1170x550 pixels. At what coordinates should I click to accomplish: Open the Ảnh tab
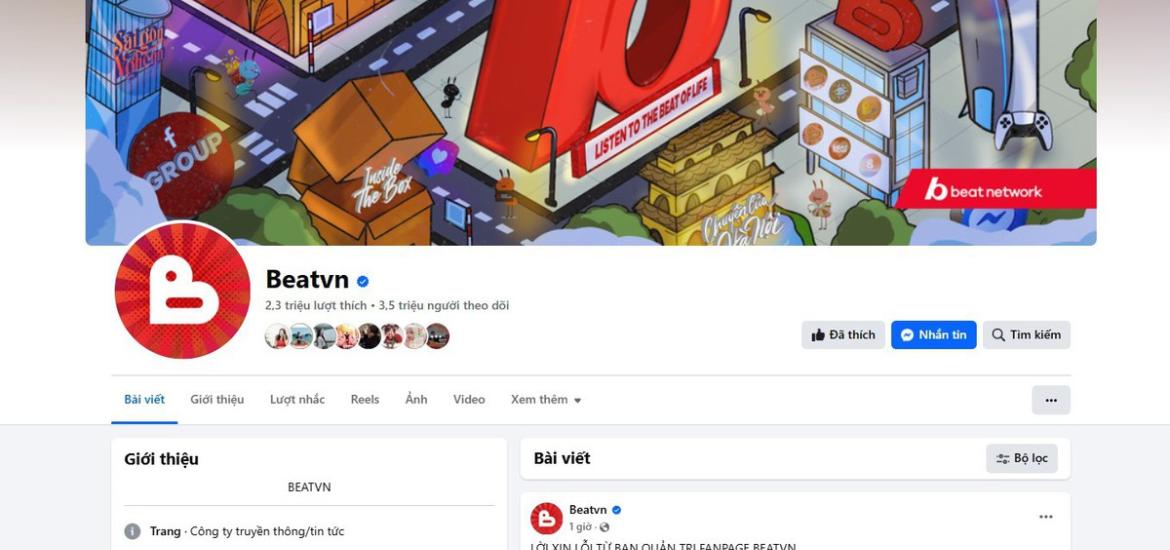(416, 400)
